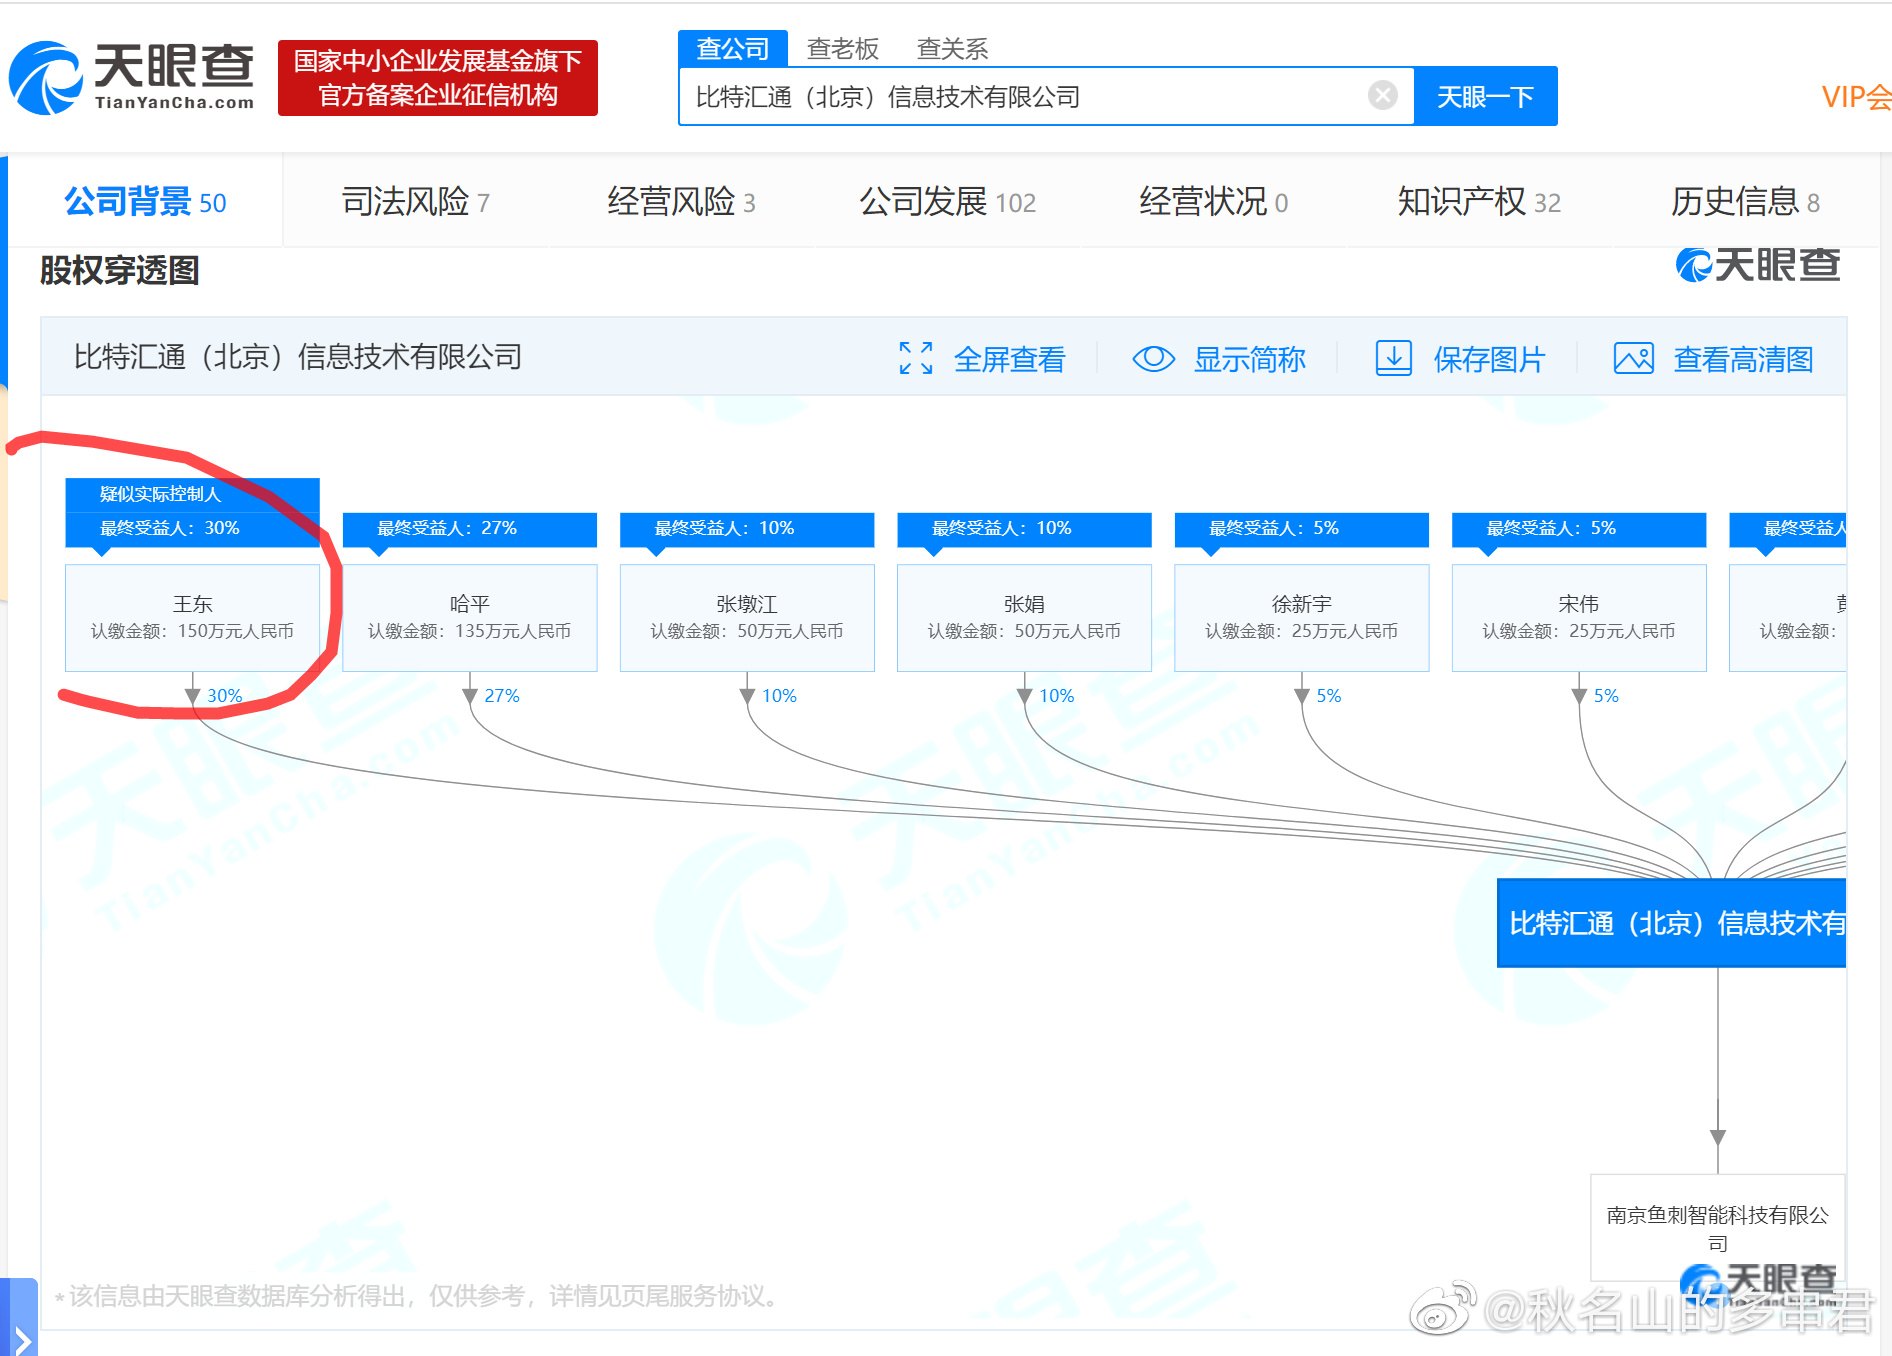Click the central company node 比特汇通

coord(1671,923)
